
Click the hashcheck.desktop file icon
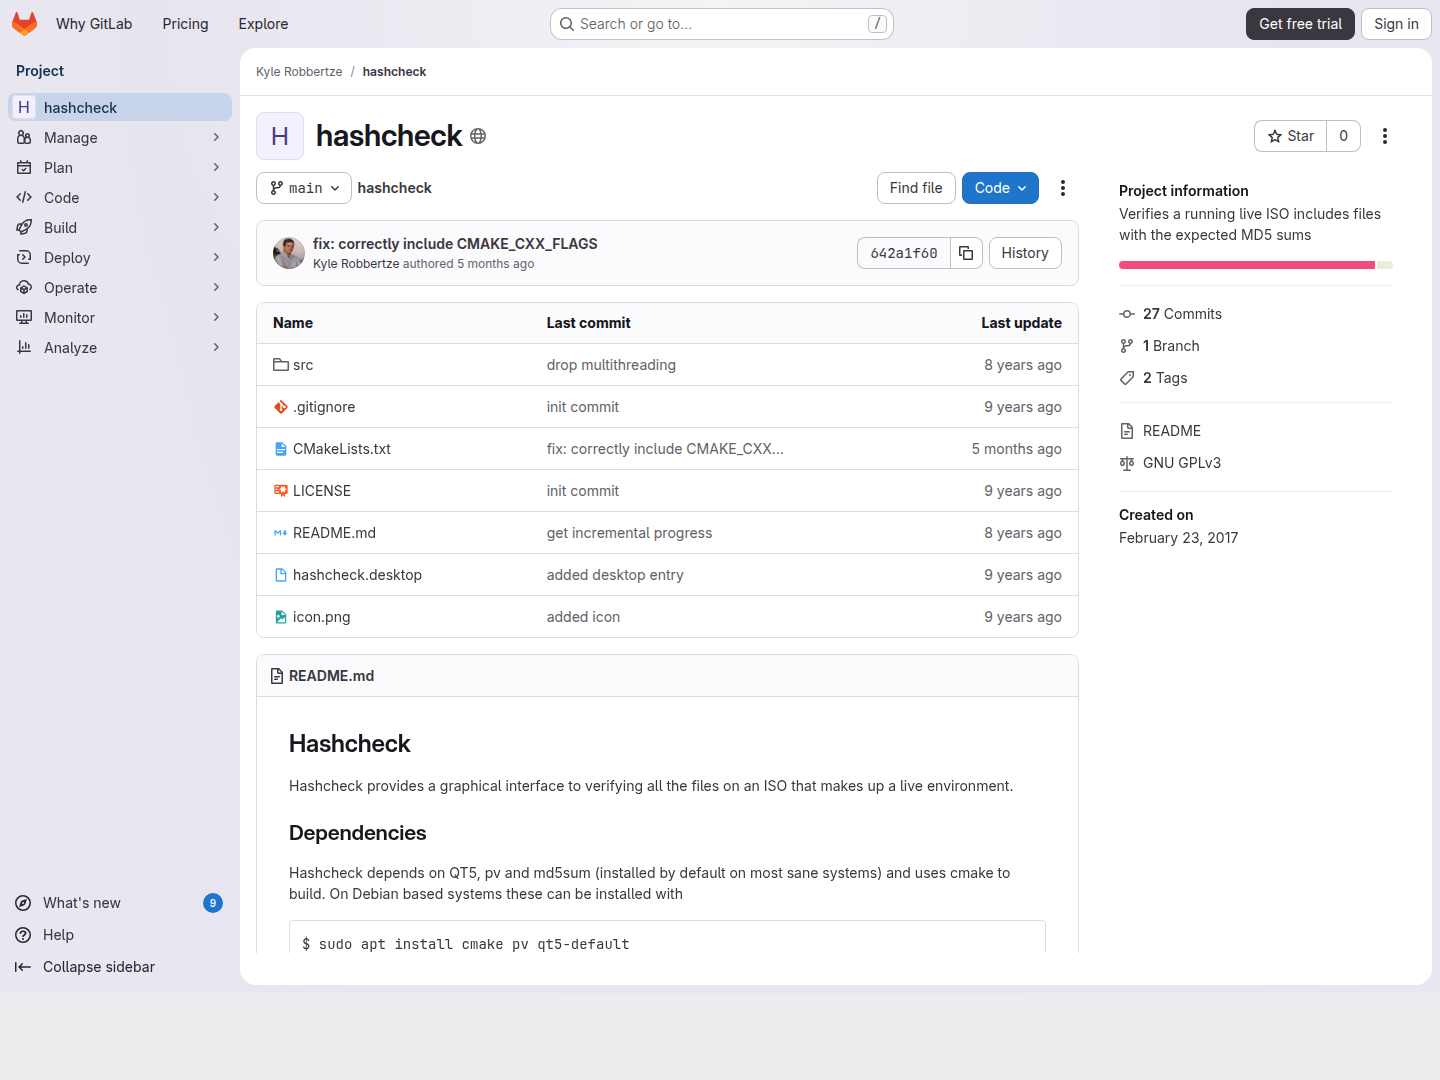click(281, 575)
